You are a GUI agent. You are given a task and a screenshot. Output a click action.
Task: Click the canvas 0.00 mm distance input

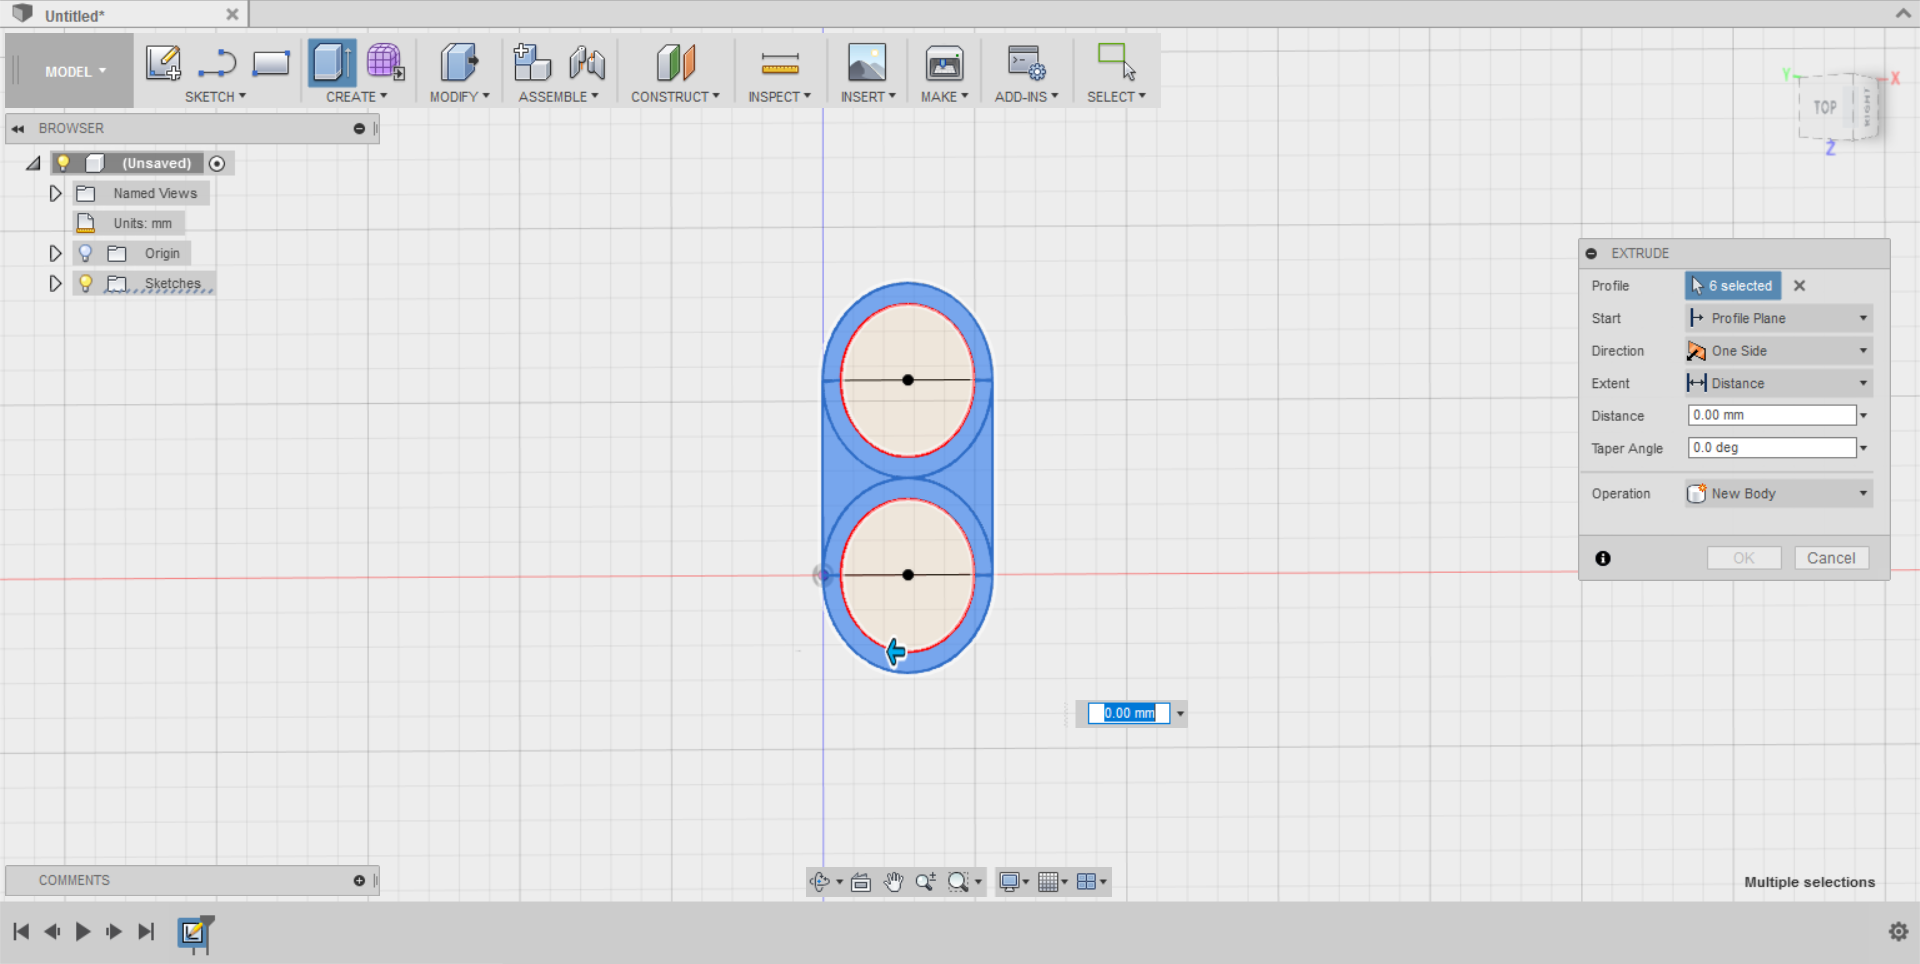pyautogui.click(x=1129, y=713)
